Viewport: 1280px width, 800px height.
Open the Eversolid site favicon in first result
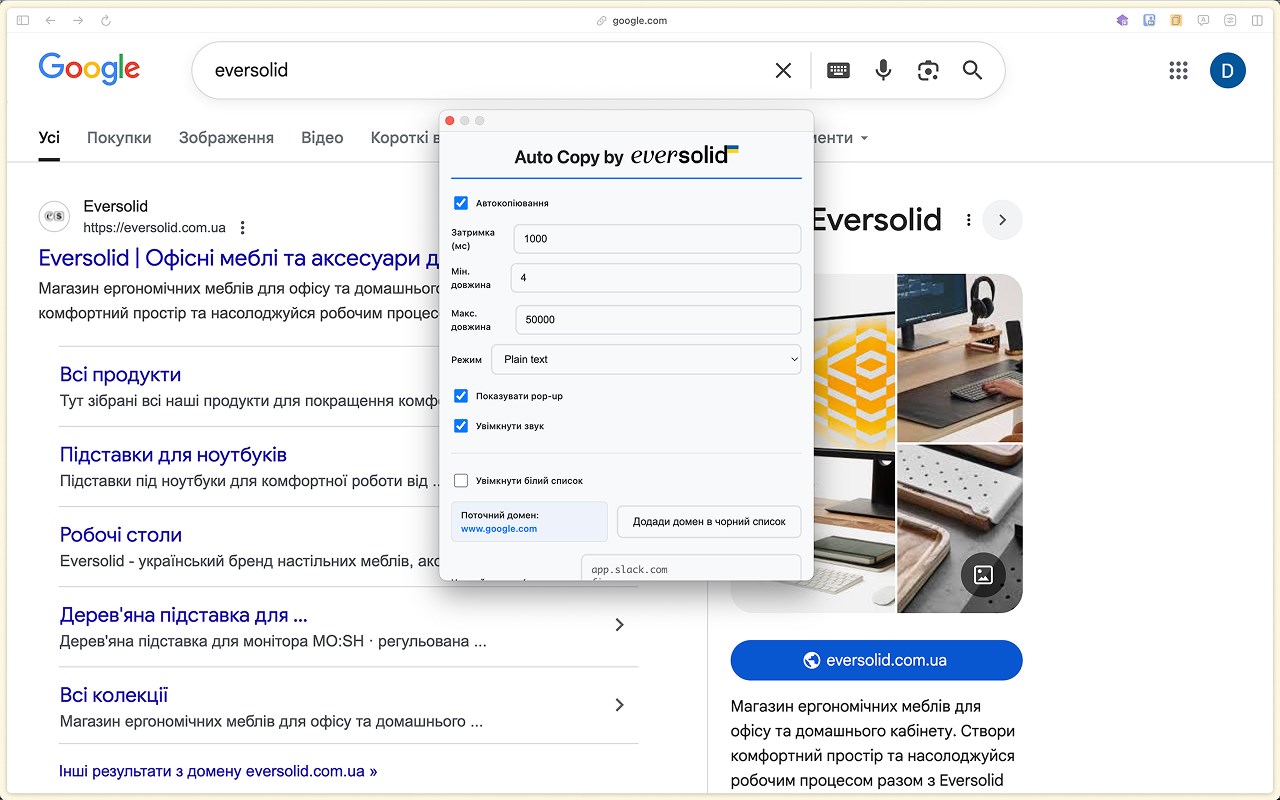pyautogui.click(x=54, y=216)
